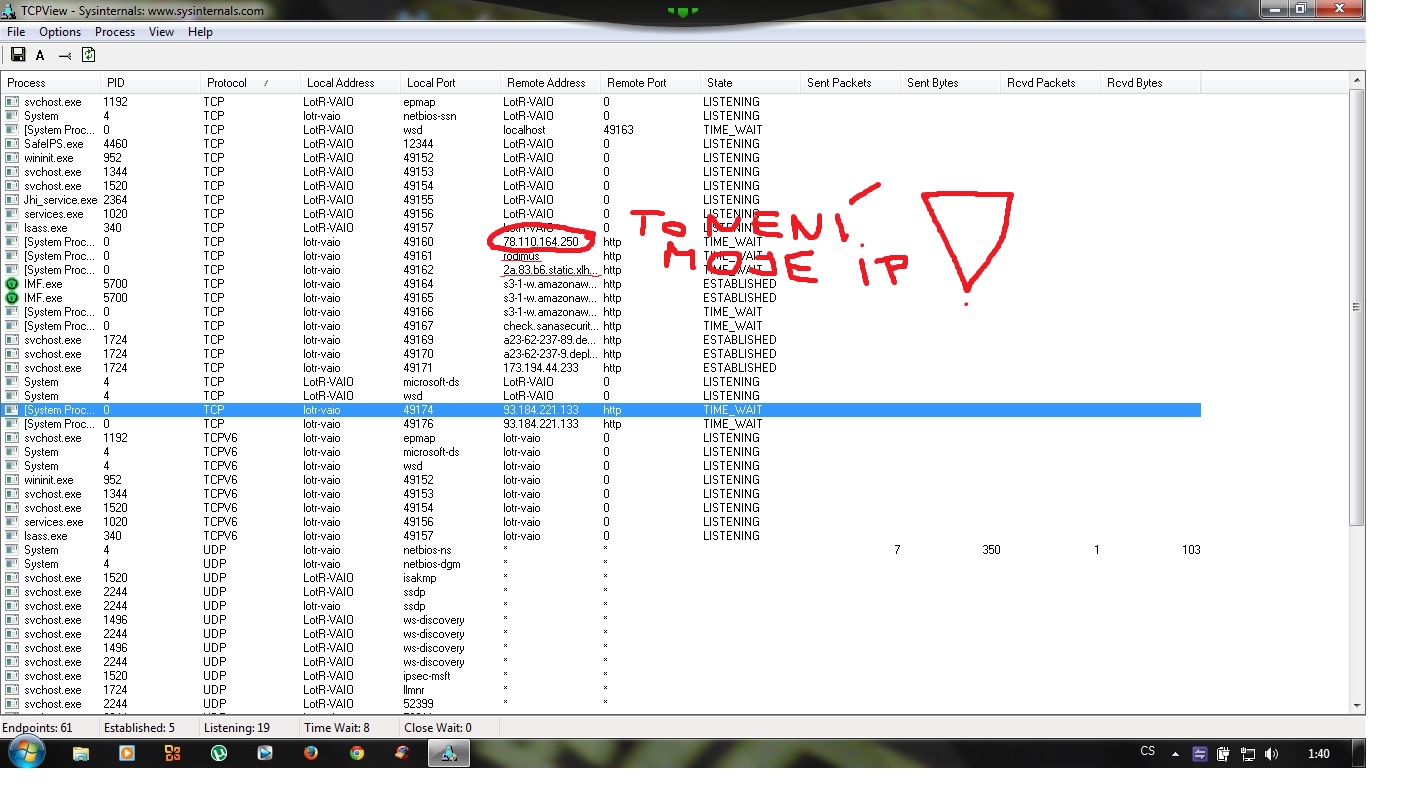Click the taskbar clock showing 1:40
This screenshot has height=791, width=1415.
[x=1319, y=754]
